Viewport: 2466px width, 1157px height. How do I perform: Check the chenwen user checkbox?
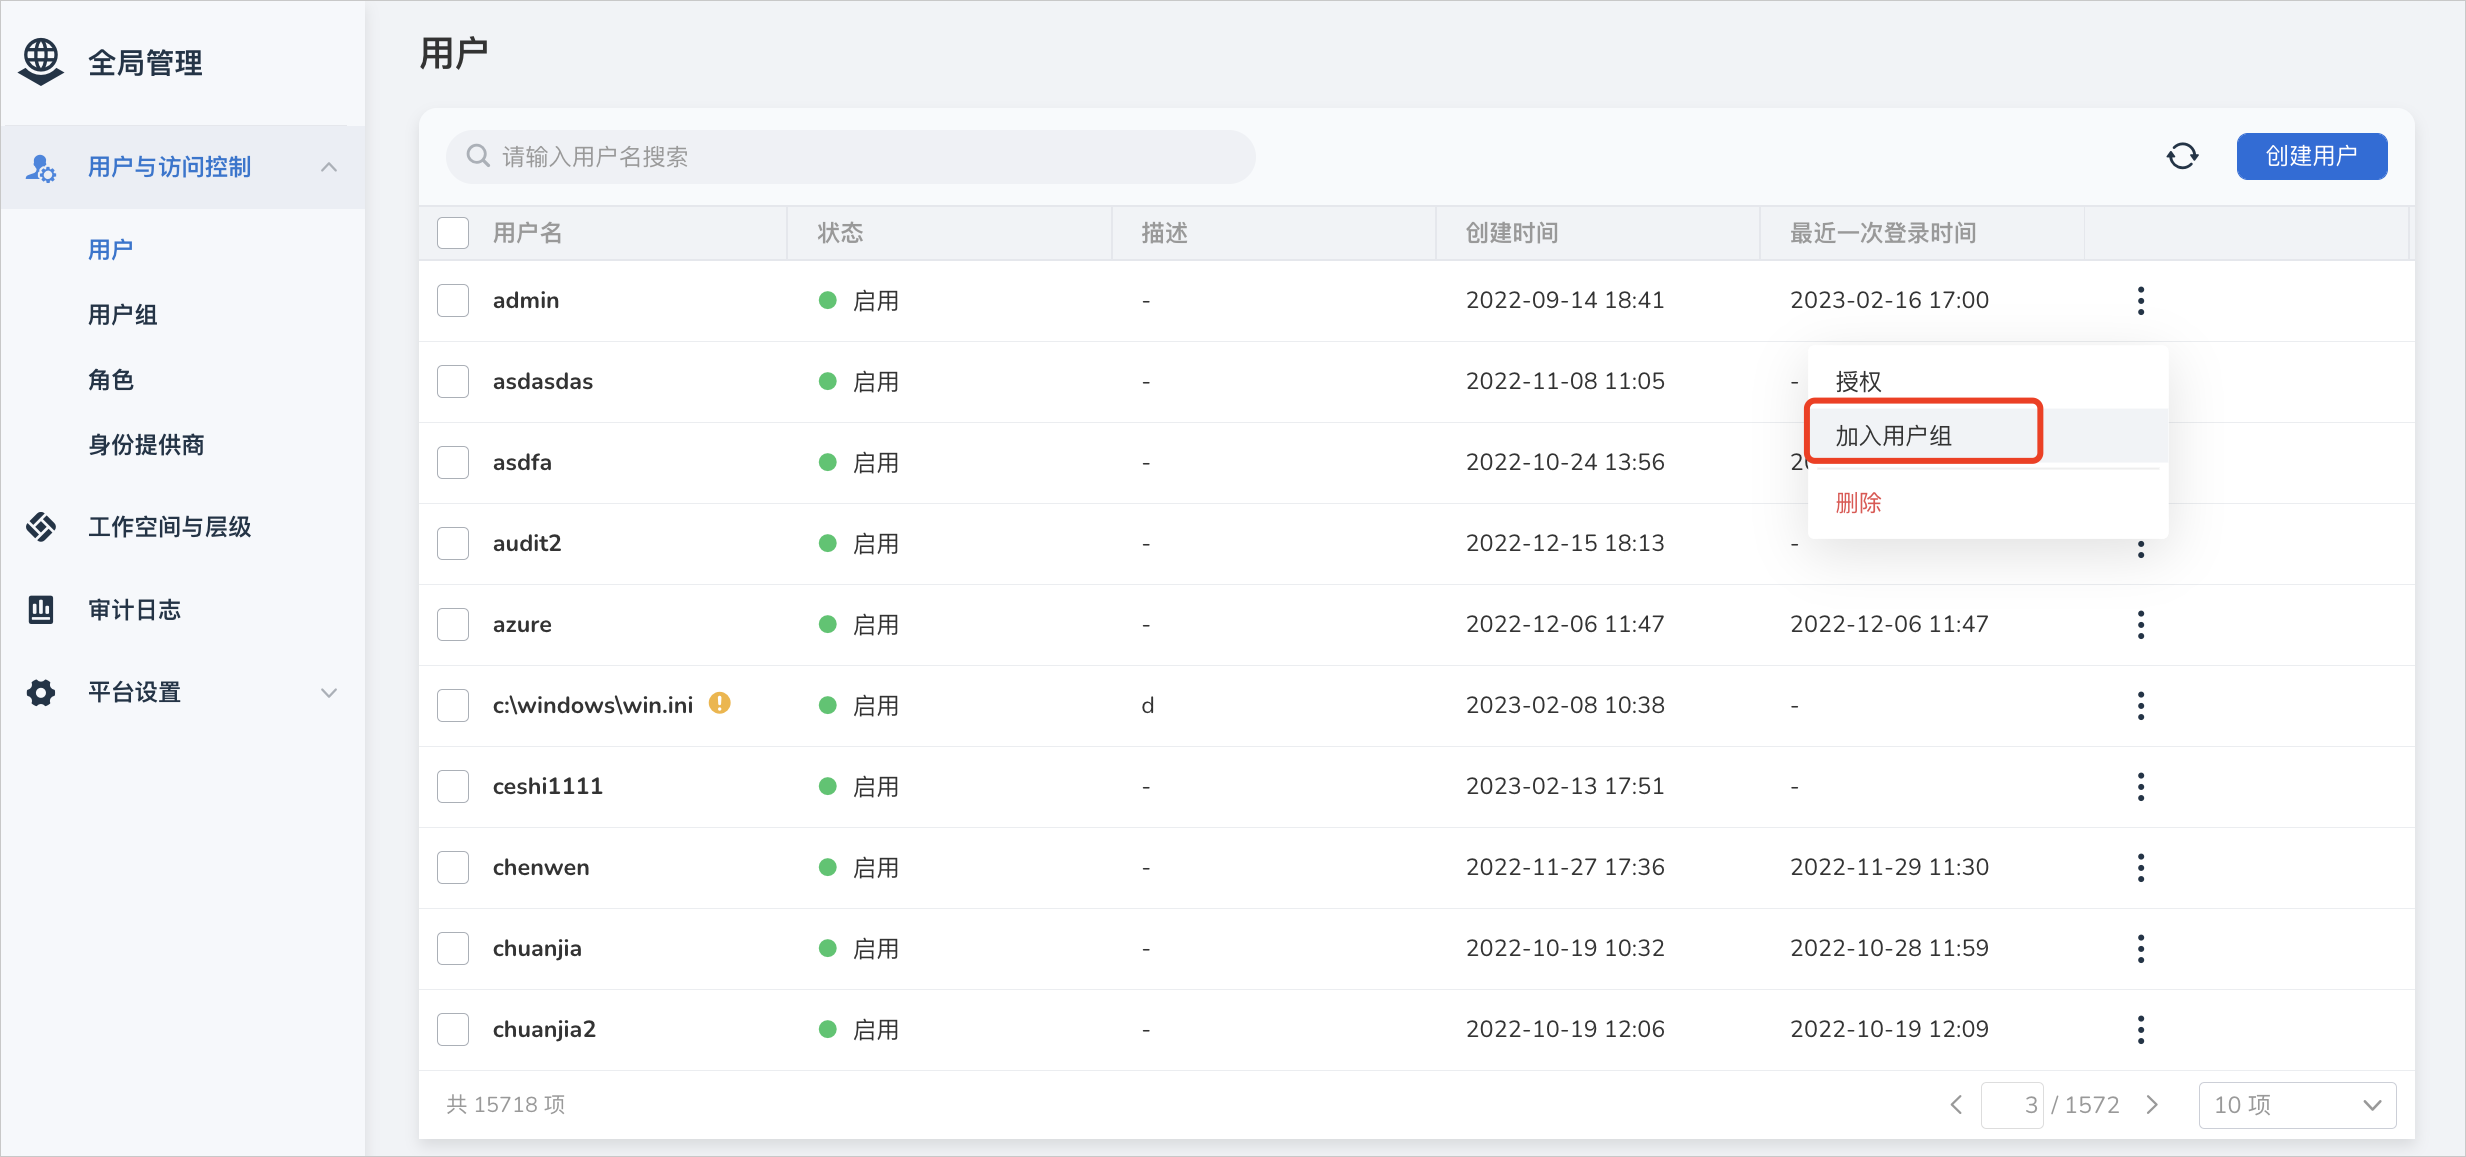(453, 868)
